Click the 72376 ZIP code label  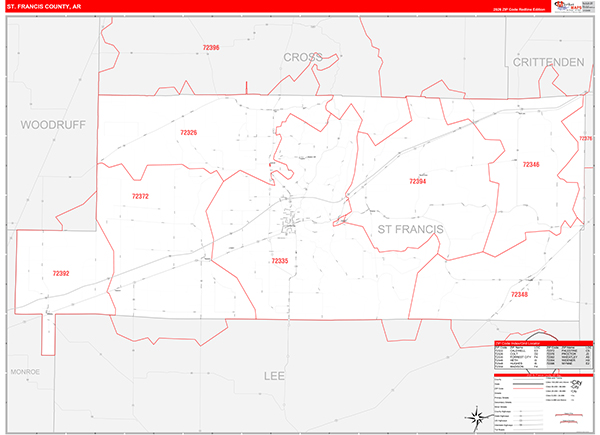click(x=586, y=138)
